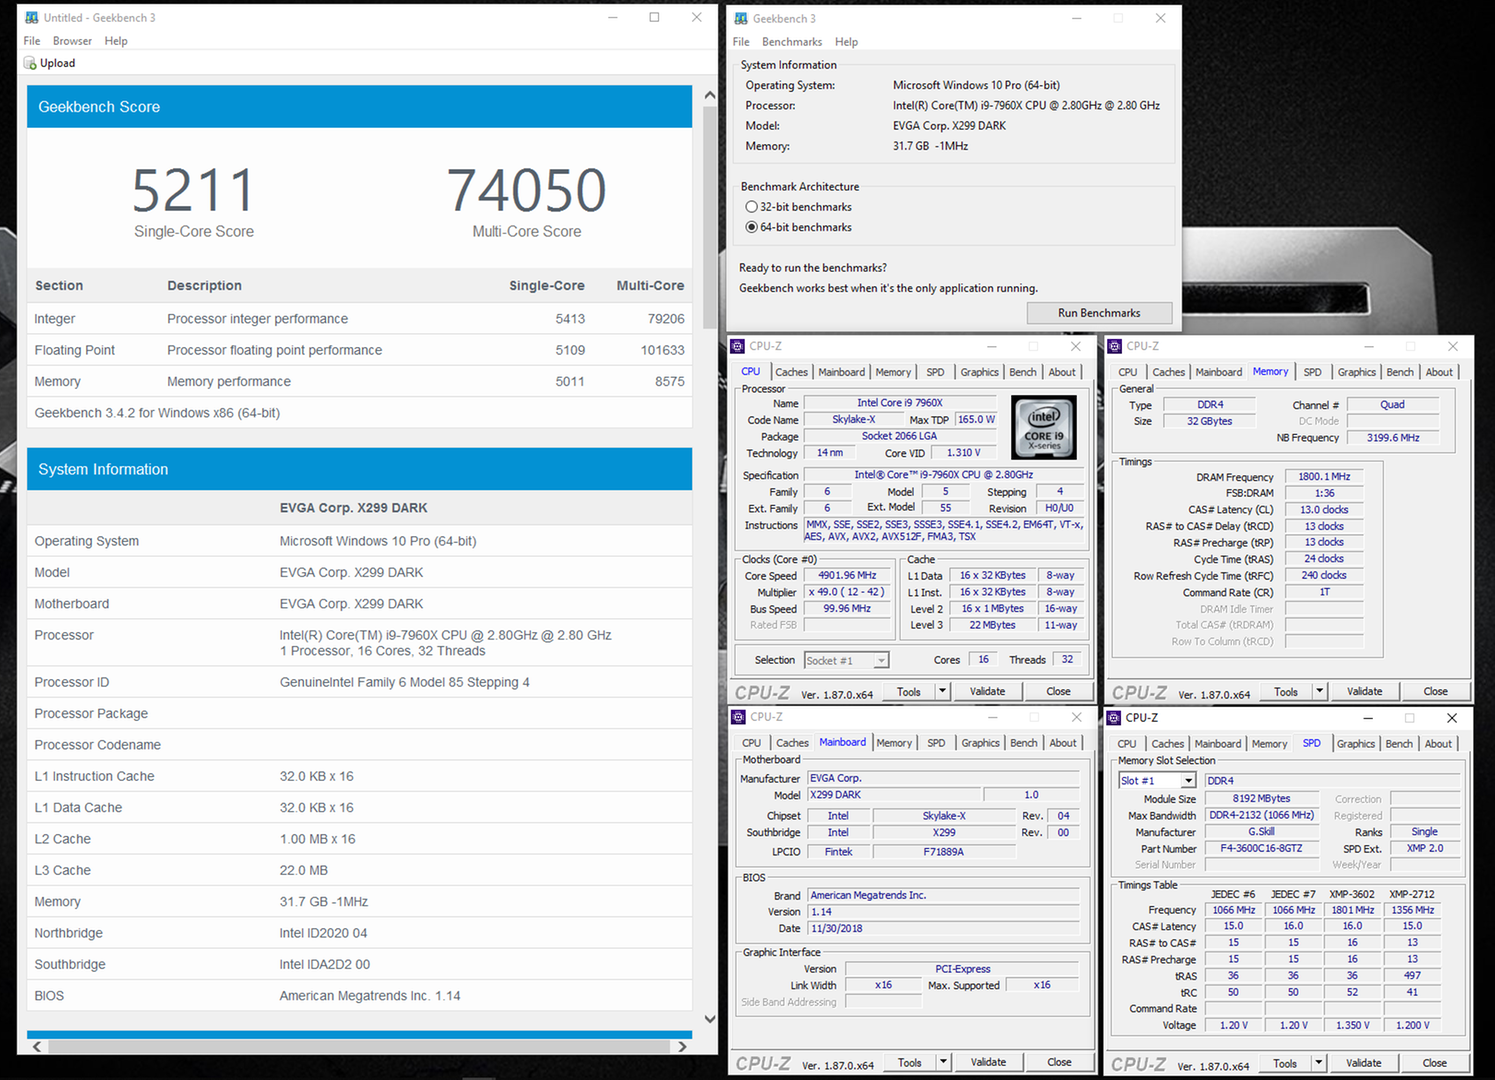Click CPU-Z title icon in the Mainboard tab window
The image size is (1495, 1080).
tap(738, 717)
